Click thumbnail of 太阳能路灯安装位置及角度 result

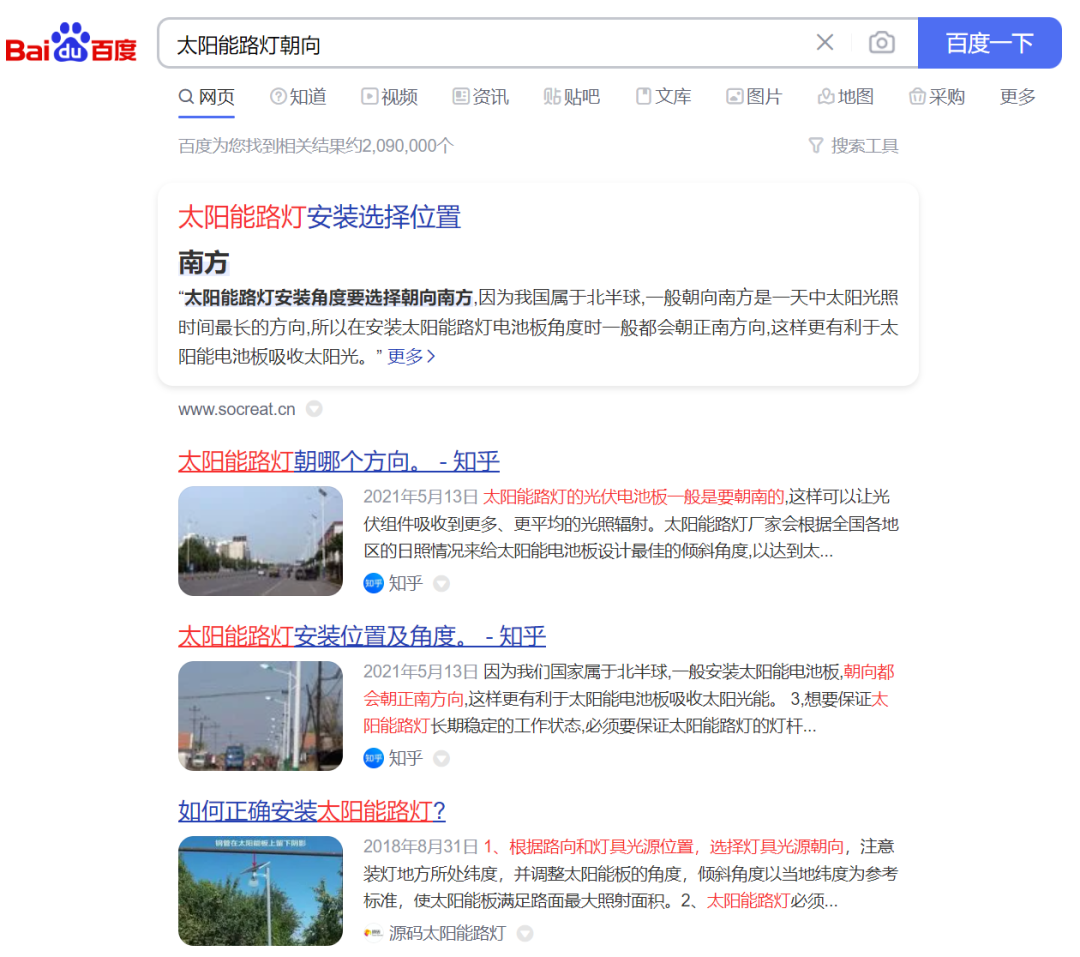[x=260, y=716]
